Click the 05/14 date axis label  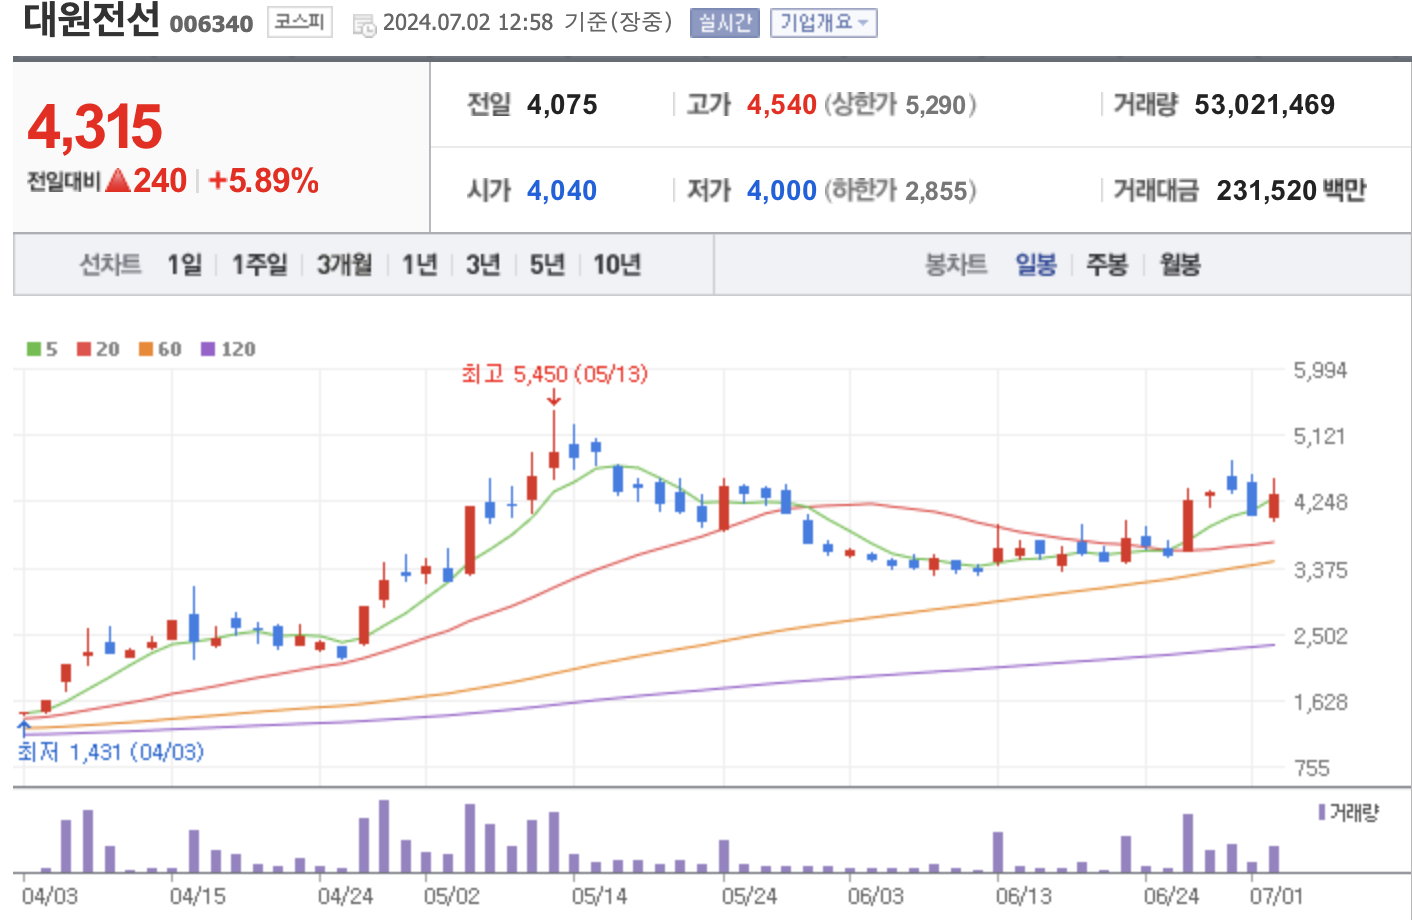599,896
